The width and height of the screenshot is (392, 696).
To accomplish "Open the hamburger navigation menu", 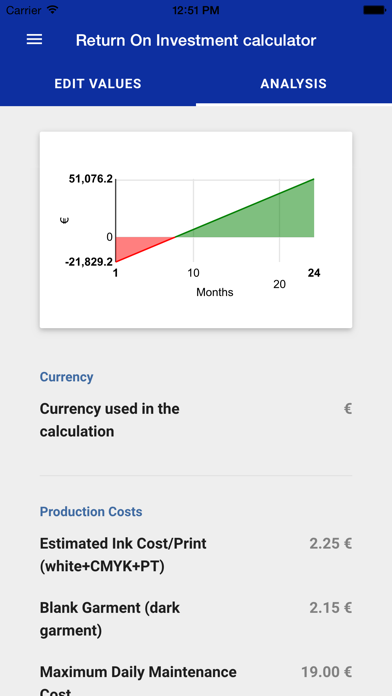I will (34, 40).
